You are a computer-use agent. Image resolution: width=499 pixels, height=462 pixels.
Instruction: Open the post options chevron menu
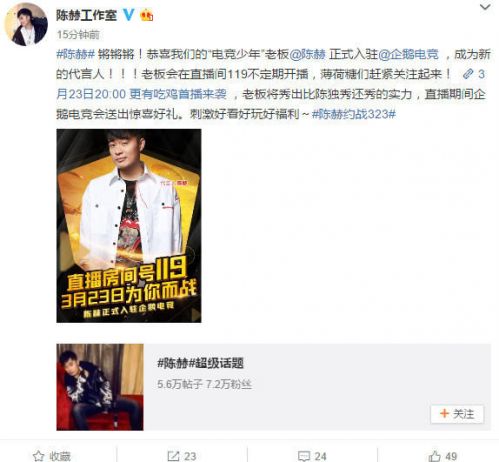coord(485,7)
